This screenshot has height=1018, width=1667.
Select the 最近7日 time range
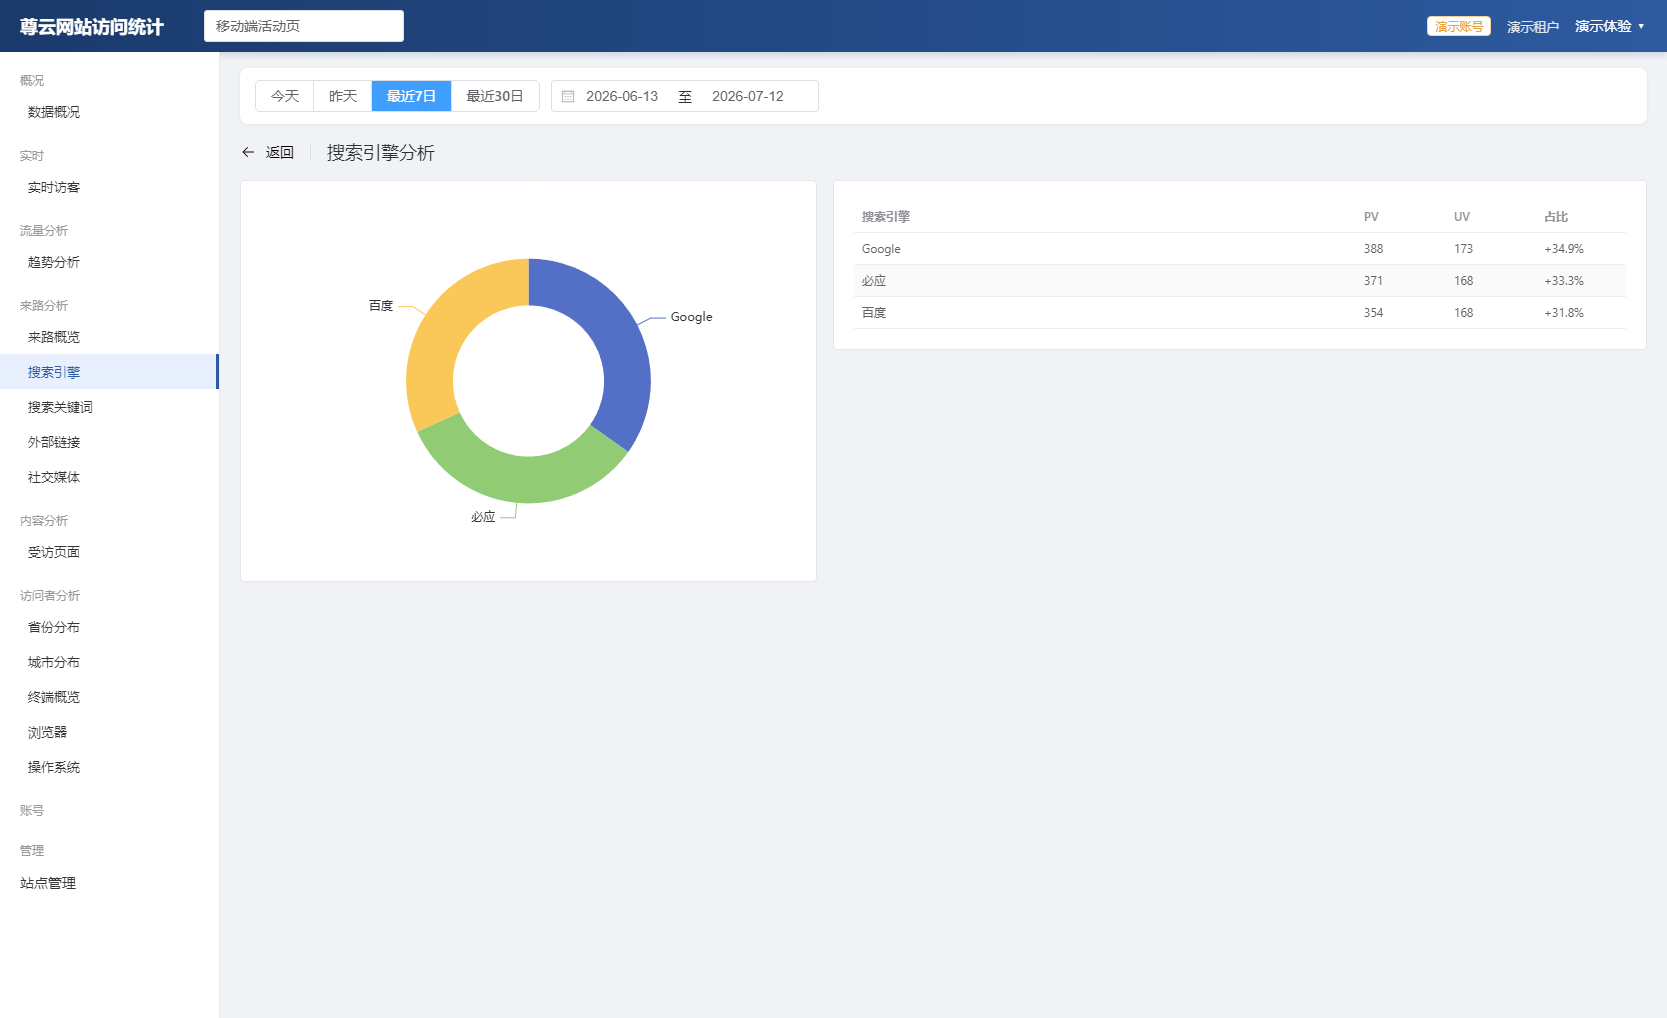click(x=411, y=96)
